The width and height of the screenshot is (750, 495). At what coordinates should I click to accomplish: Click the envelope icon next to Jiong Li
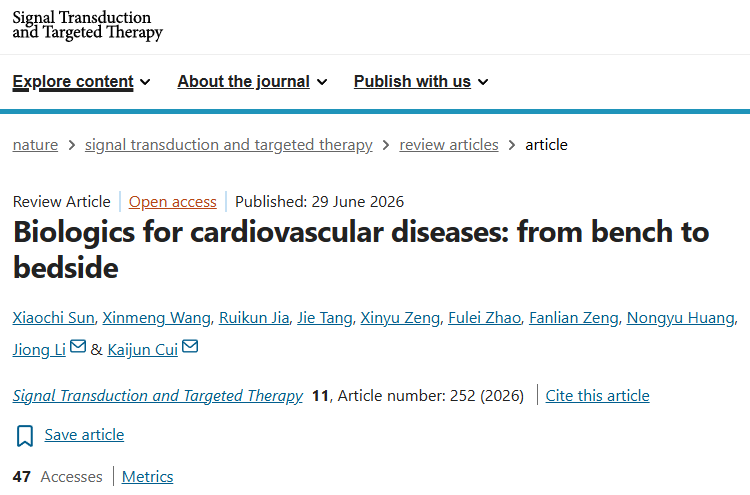pos(78,346)
